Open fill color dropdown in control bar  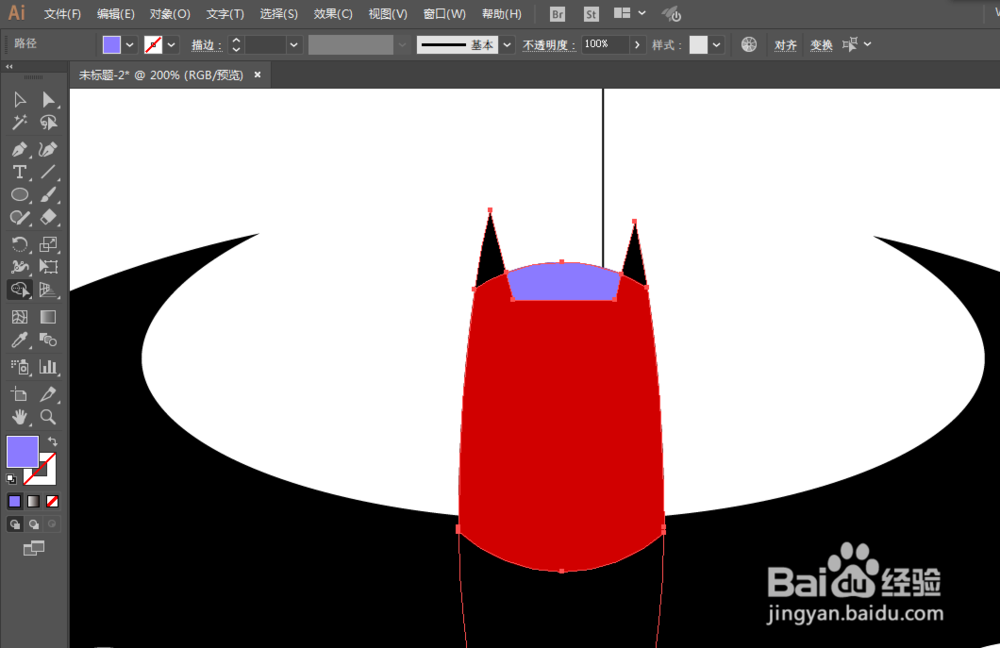[130, 45]
